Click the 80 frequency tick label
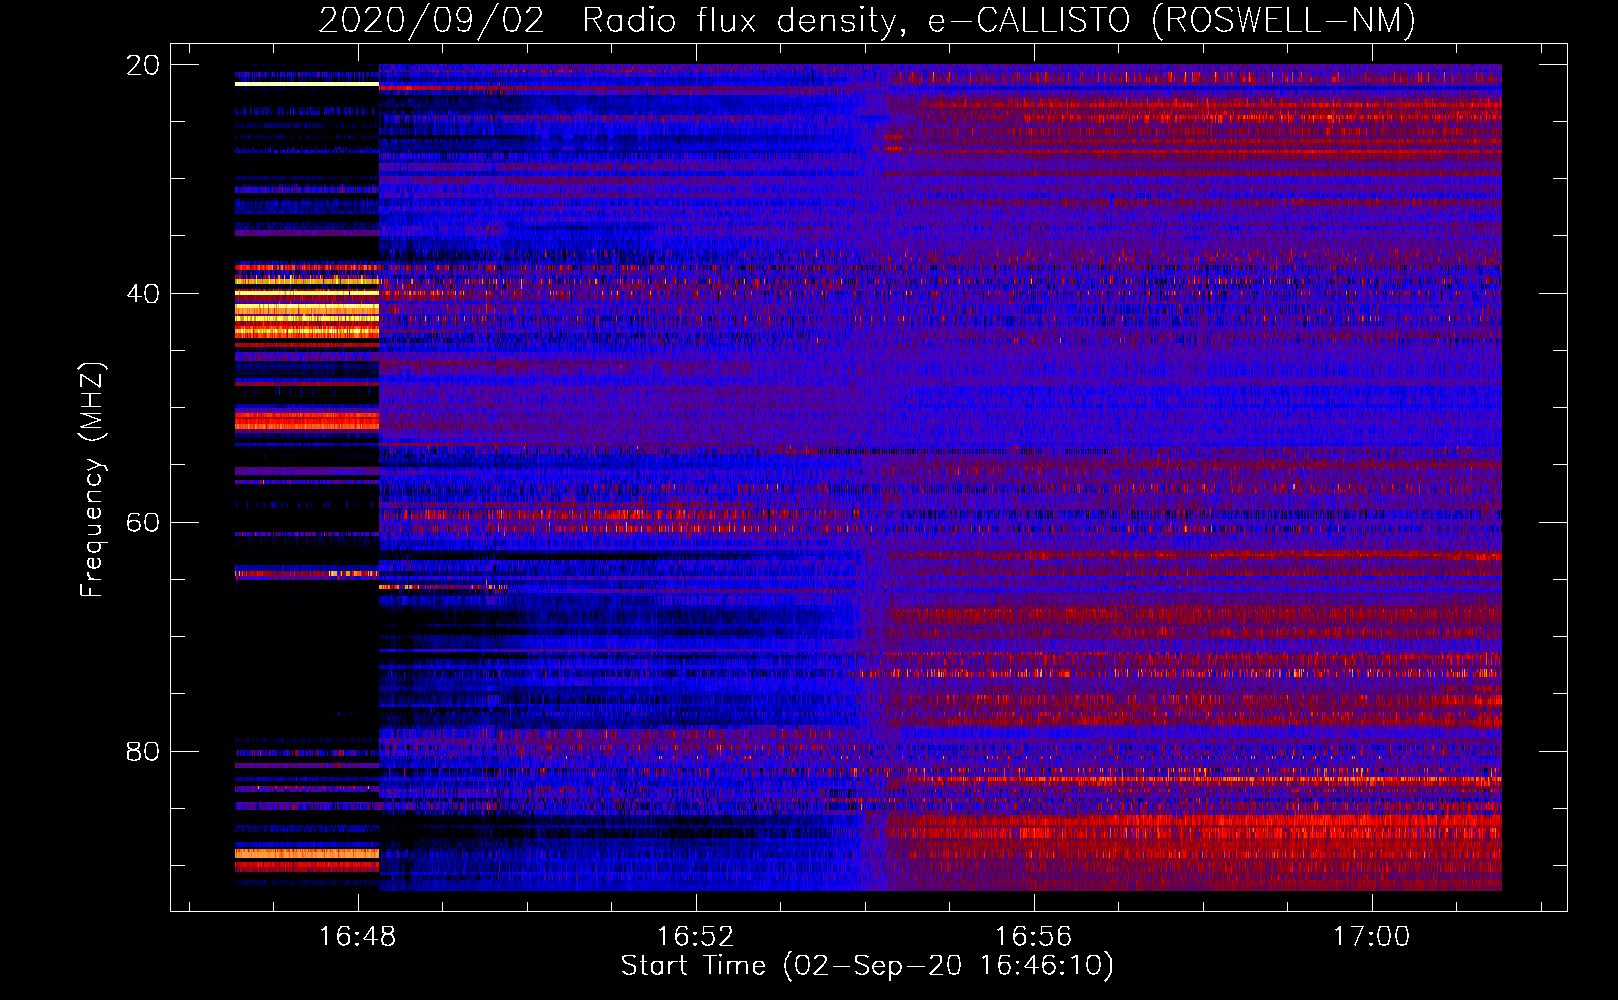 click(x=142, y=751)
